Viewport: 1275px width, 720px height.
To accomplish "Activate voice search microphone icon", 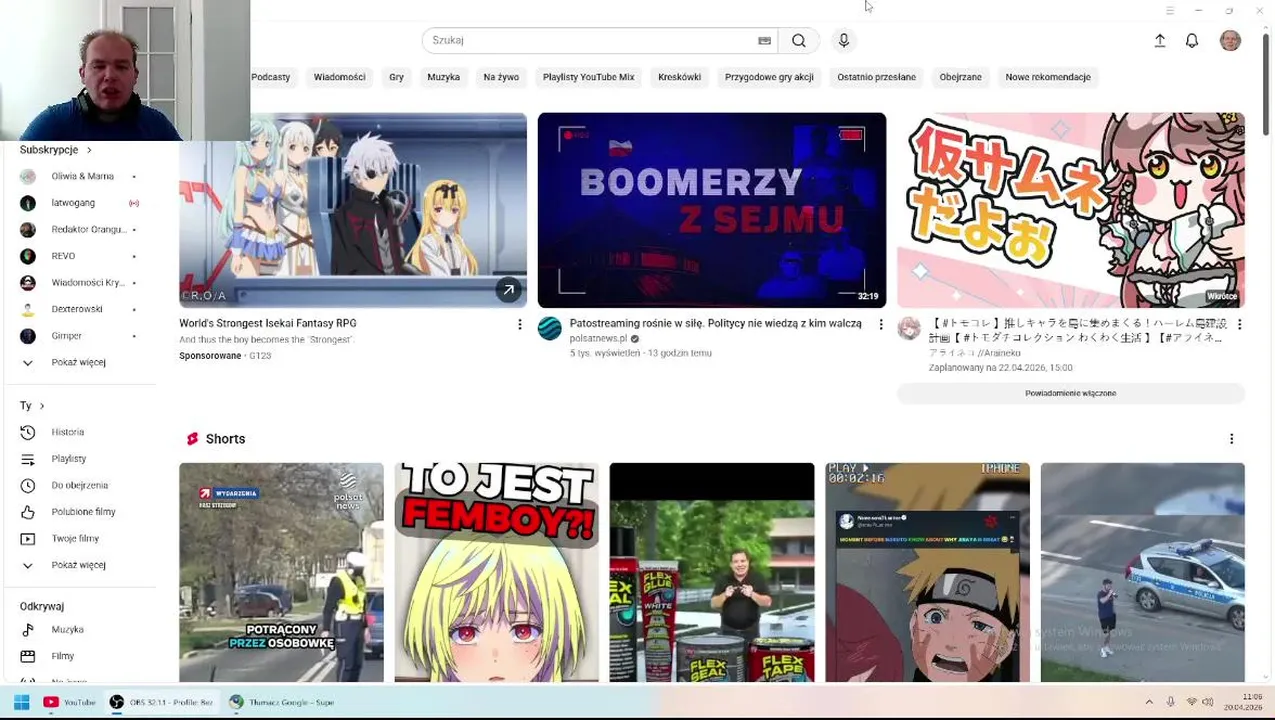I will 844,41.
